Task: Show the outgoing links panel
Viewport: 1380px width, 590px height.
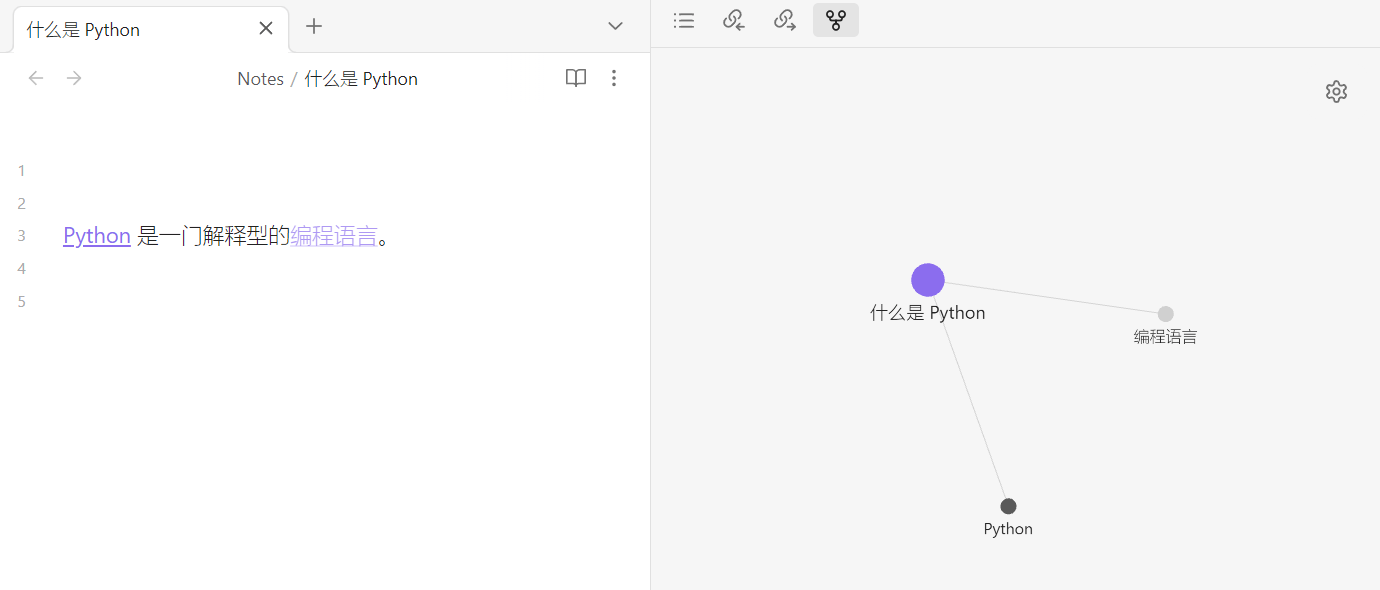Action: [785, 20]
